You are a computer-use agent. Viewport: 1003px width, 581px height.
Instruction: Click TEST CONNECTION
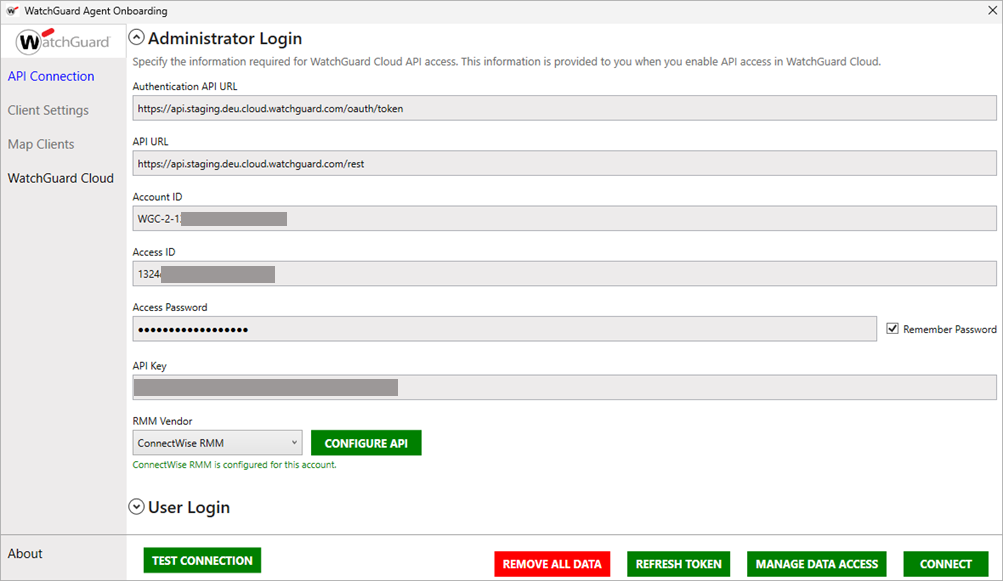point(202,560)
